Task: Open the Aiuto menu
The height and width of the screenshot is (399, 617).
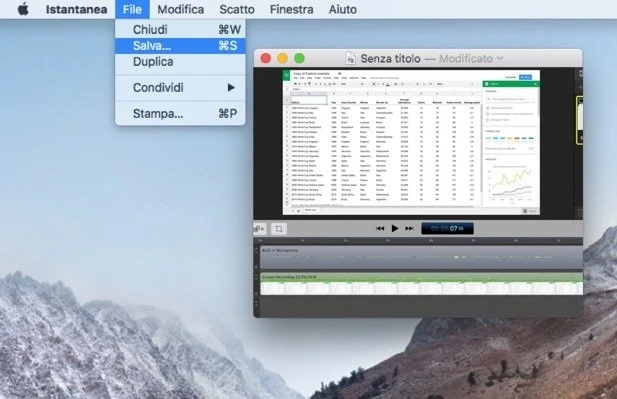Action: [343, 9]
